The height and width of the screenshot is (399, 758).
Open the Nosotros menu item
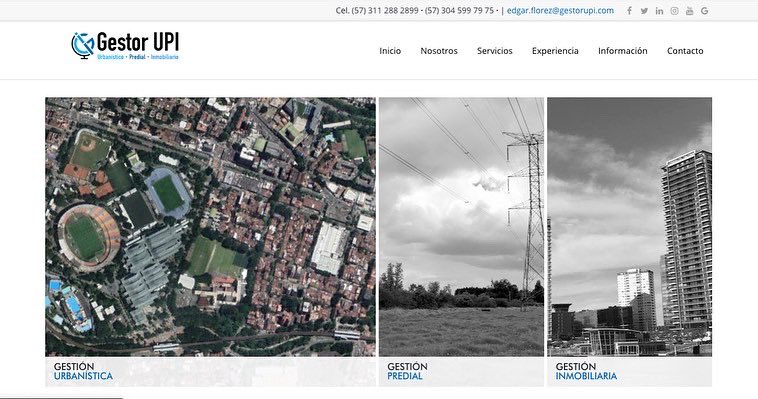pos(439,51)
